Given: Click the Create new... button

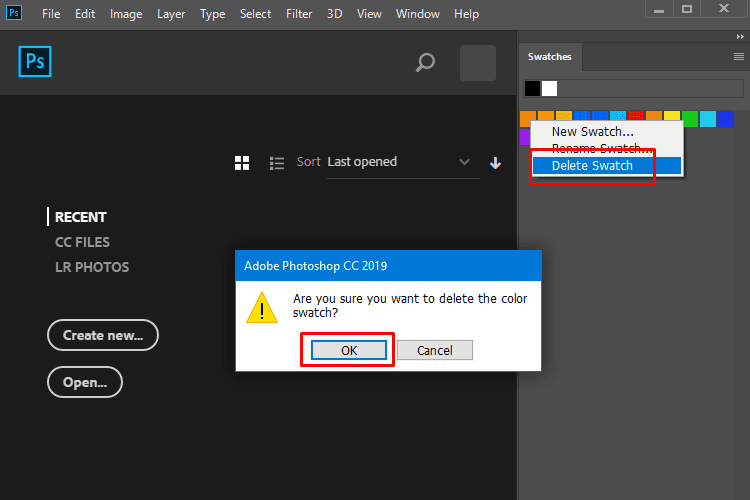Looking at the screenshot, I should tap(103, 335).
